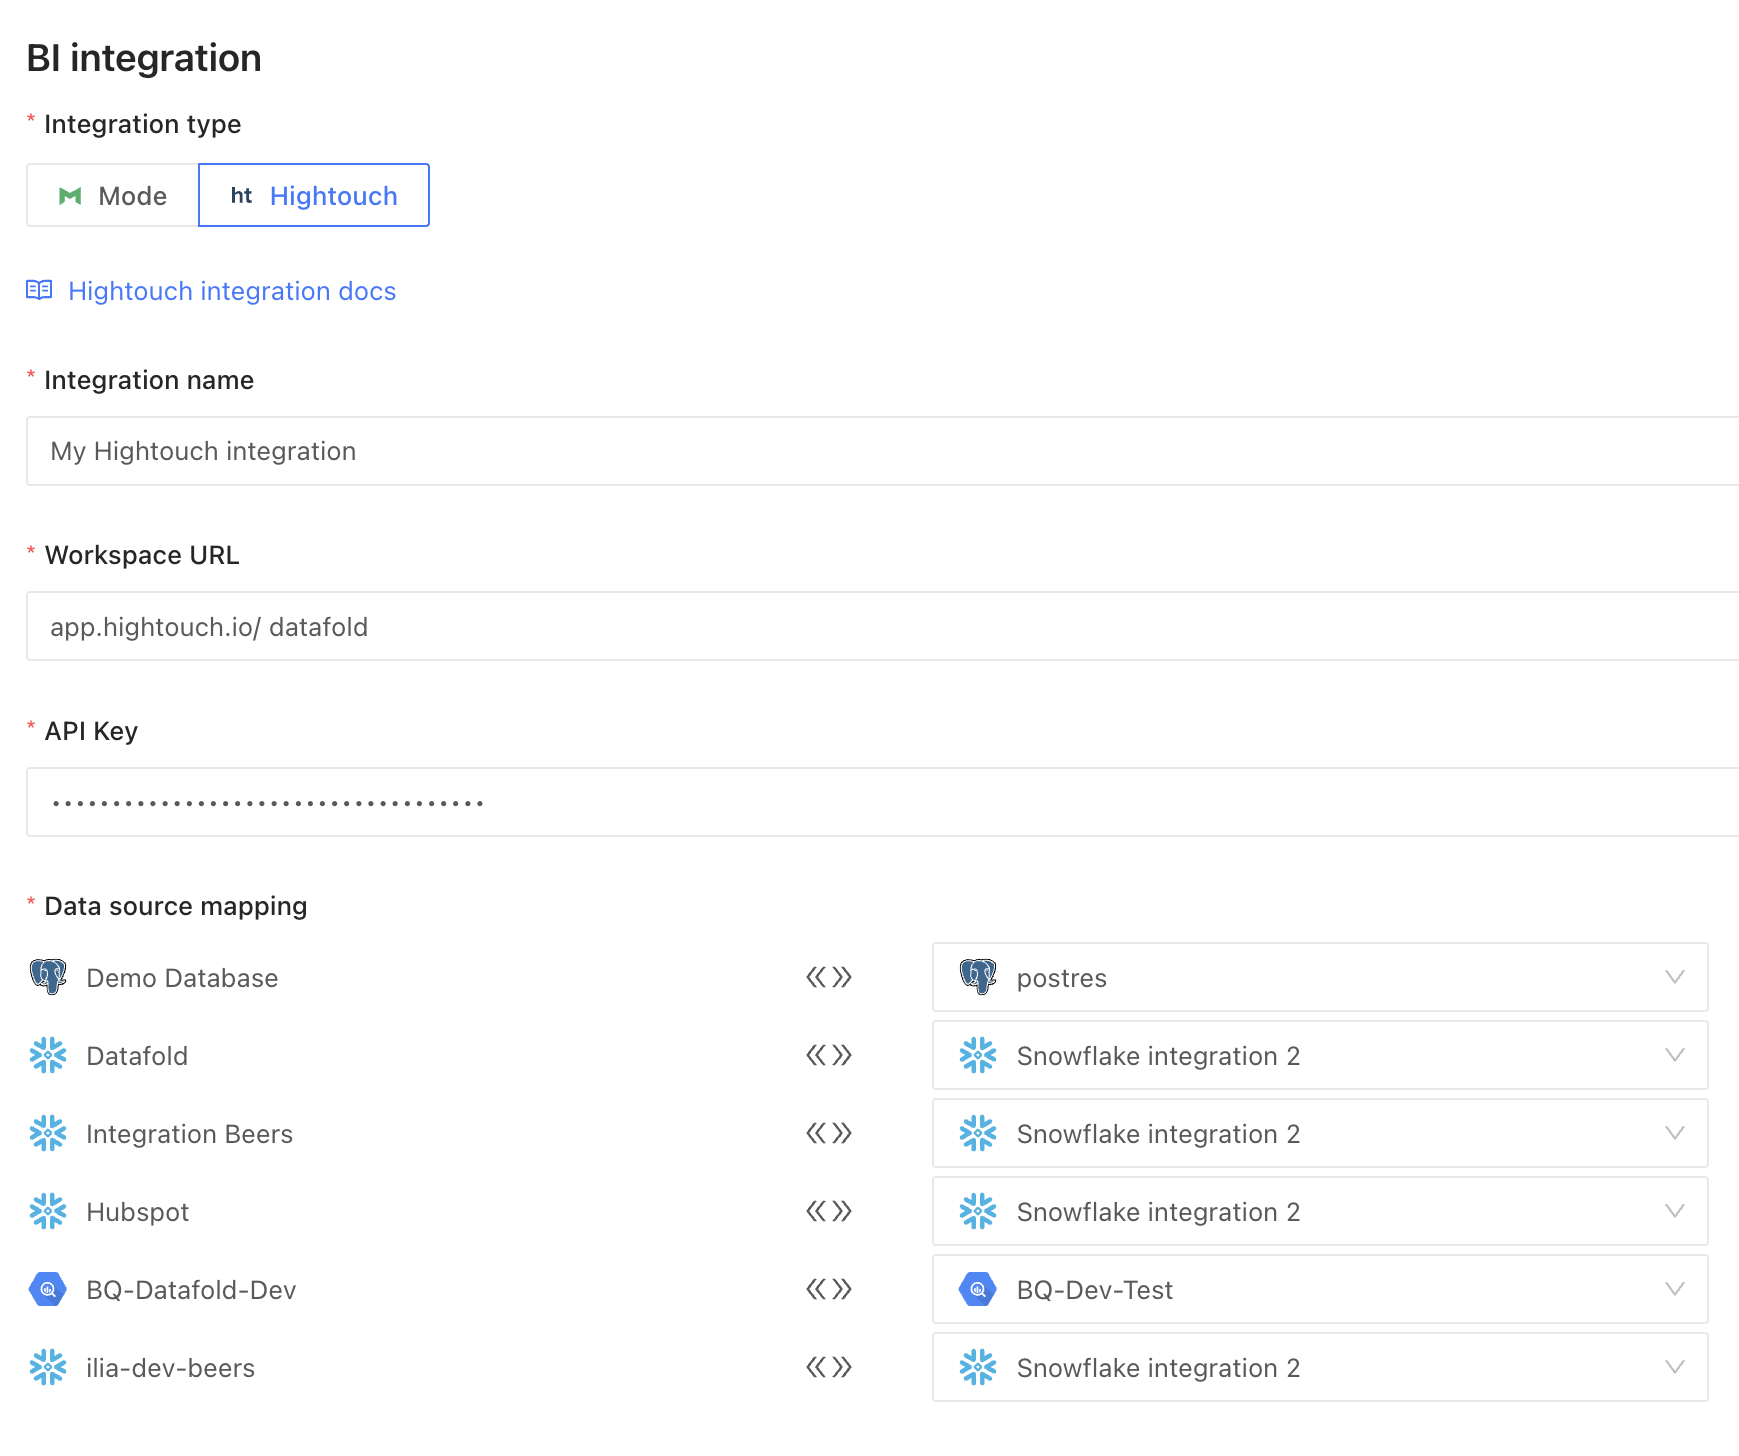Open the BQ-Dev-Test mapping dropdown
The width and height of the screenshot is (1739, 1456).
[x=1320, y=1289]
